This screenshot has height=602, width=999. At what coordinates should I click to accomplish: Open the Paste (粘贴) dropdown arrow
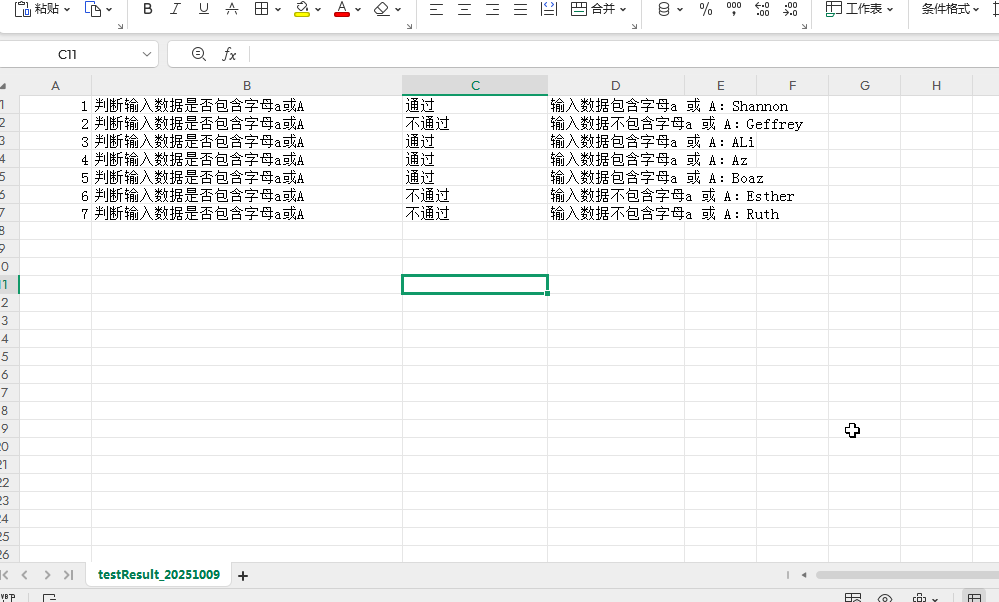coord(66,10)
